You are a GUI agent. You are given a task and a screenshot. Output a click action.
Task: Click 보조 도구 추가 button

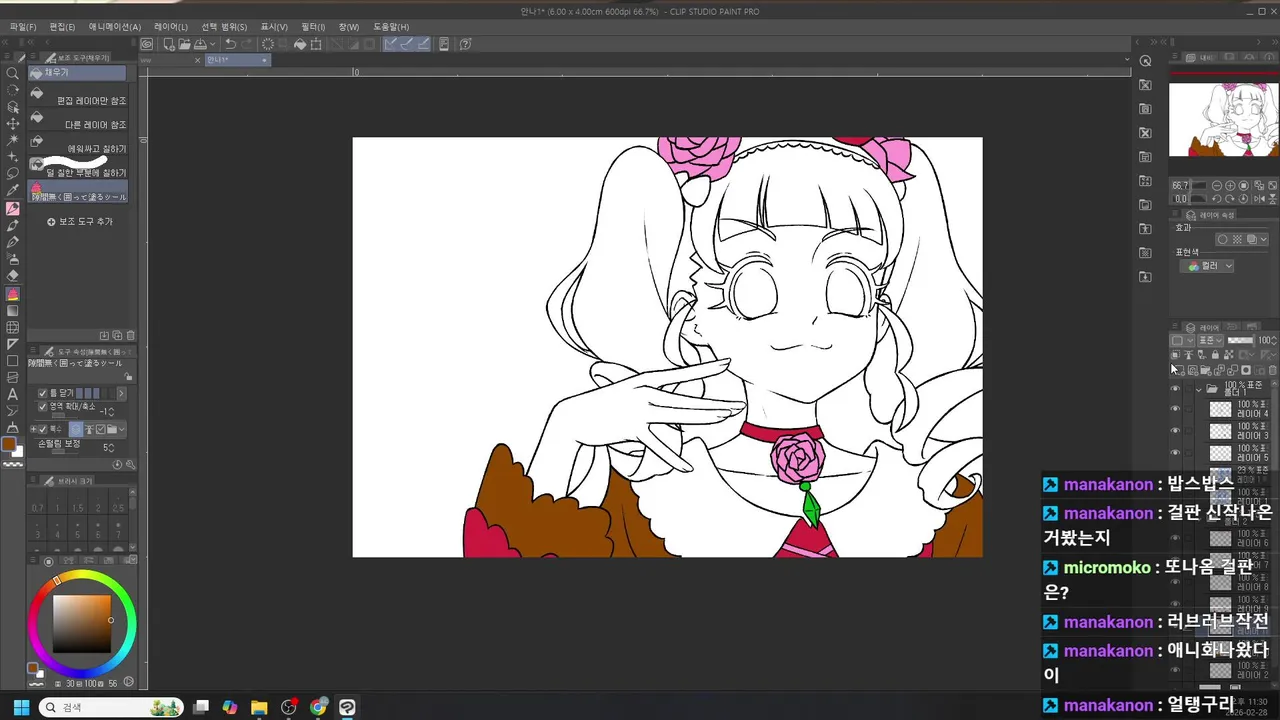click(80, 221)
